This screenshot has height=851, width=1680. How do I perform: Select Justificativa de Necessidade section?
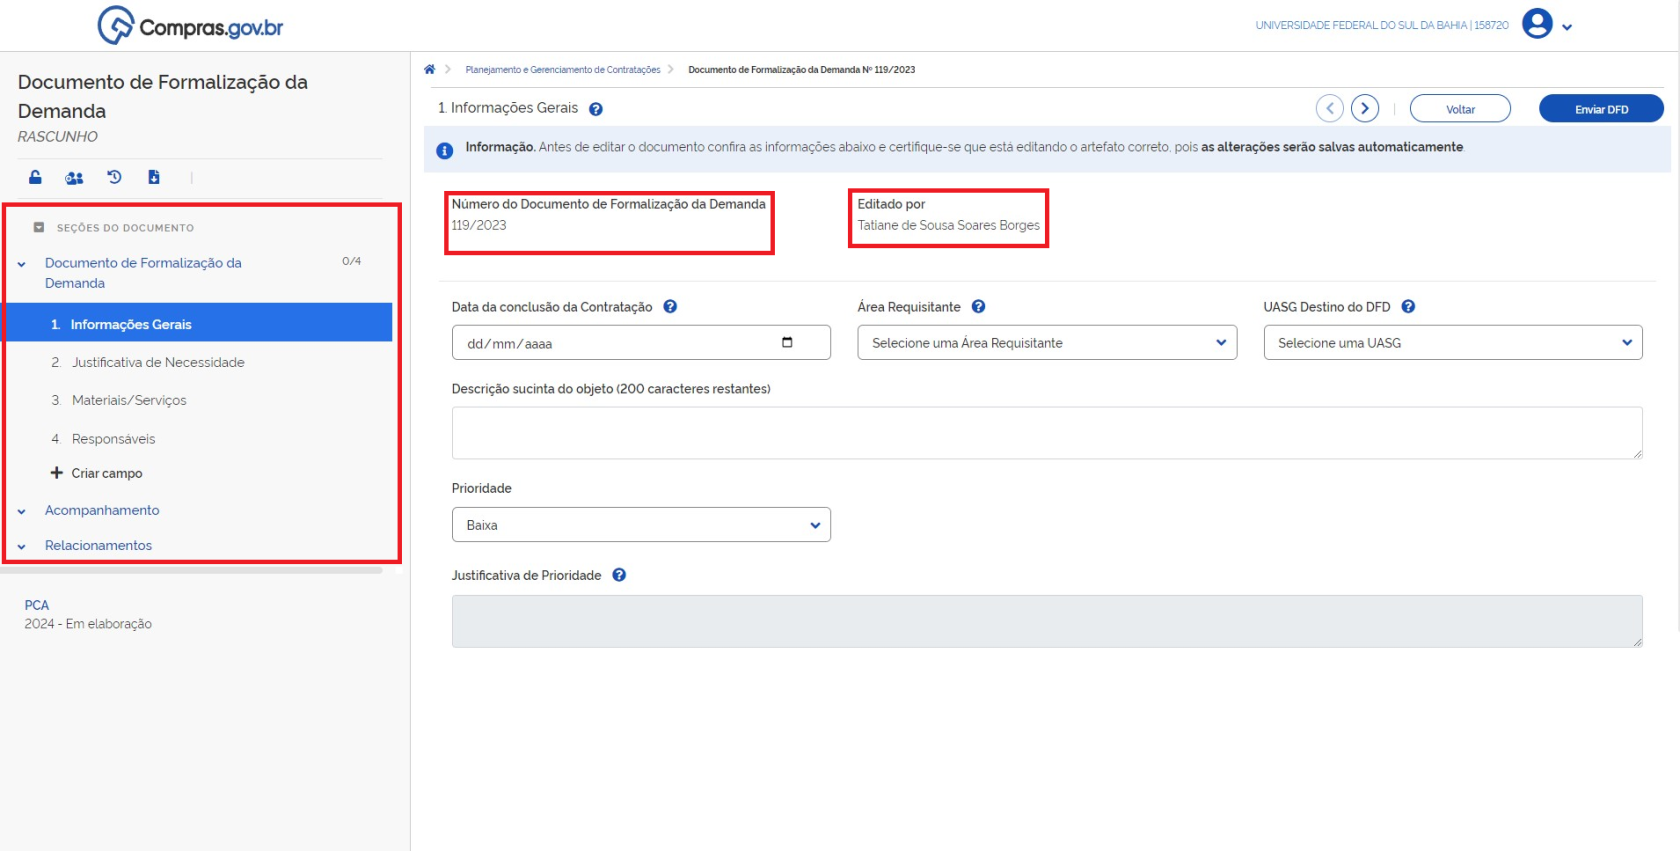point(158,362)
